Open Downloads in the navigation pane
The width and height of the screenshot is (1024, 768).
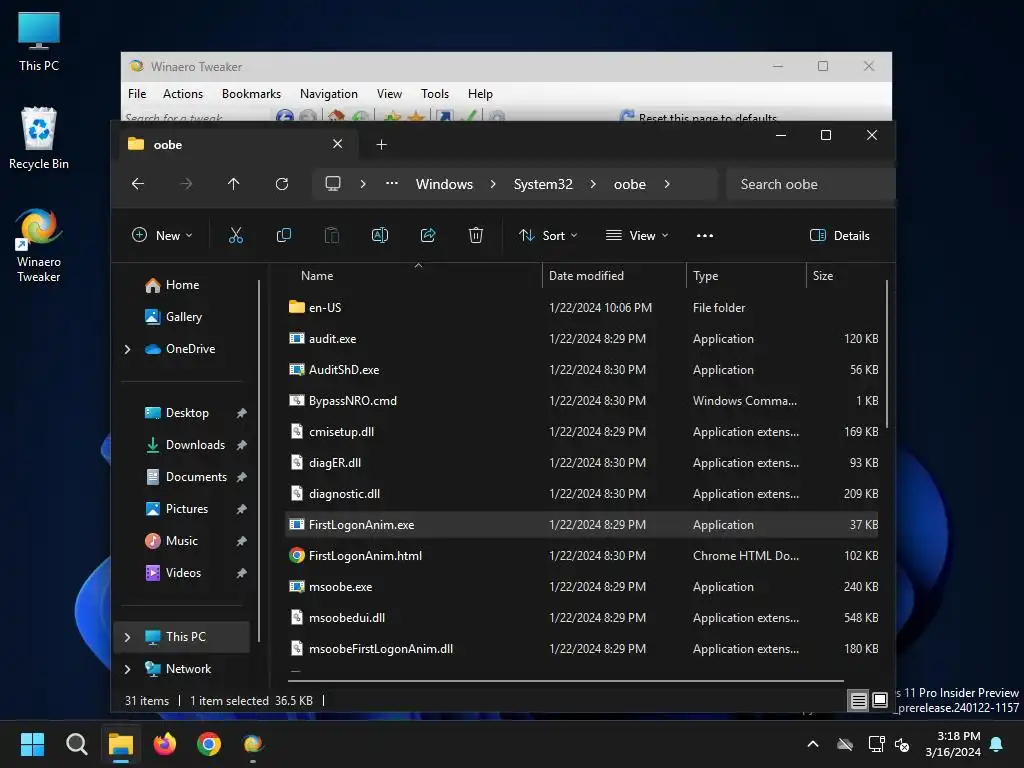tap(182, 445)
